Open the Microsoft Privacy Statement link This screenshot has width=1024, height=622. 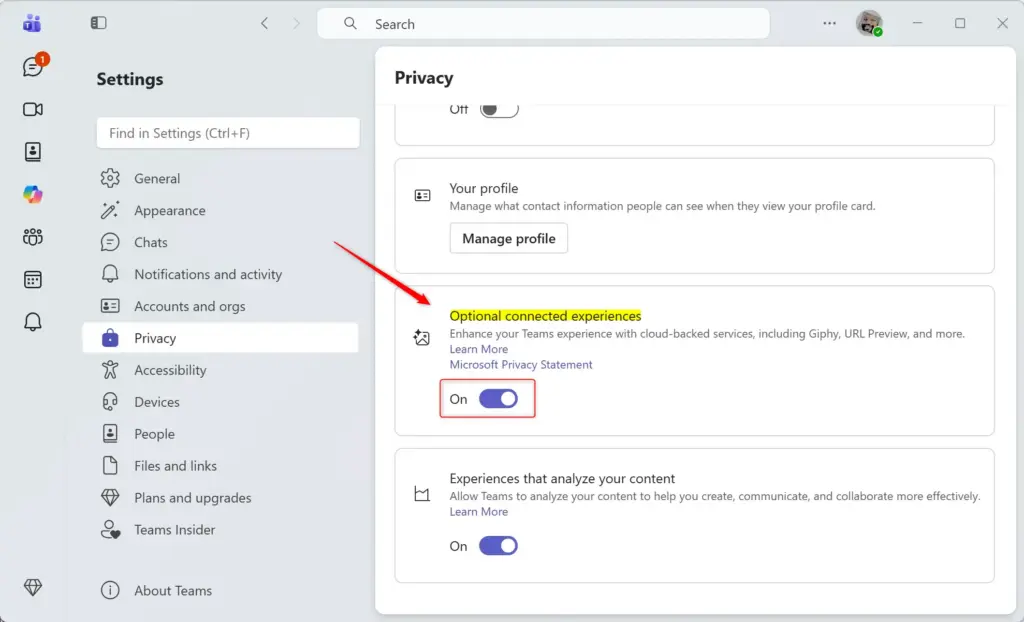521,365
